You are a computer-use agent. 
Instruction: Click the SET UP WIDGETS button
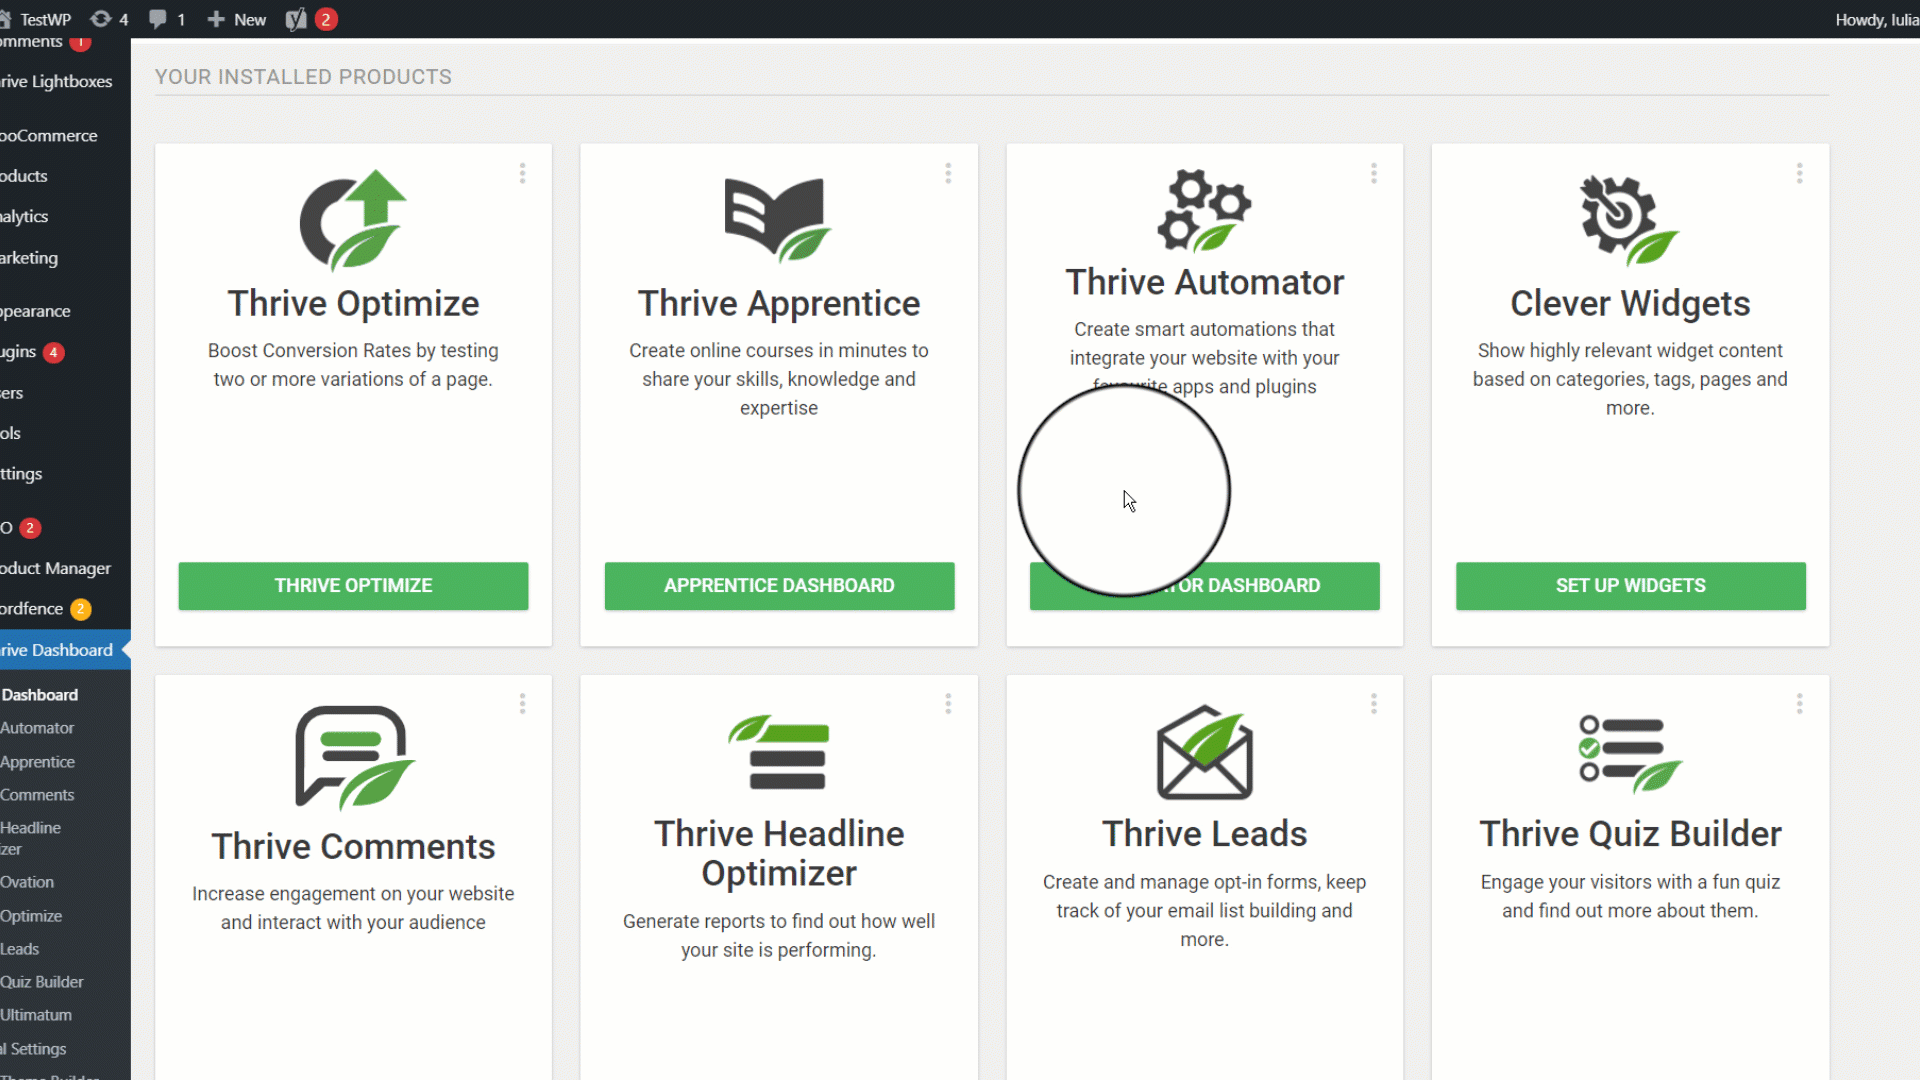(x=1629, y=585)
